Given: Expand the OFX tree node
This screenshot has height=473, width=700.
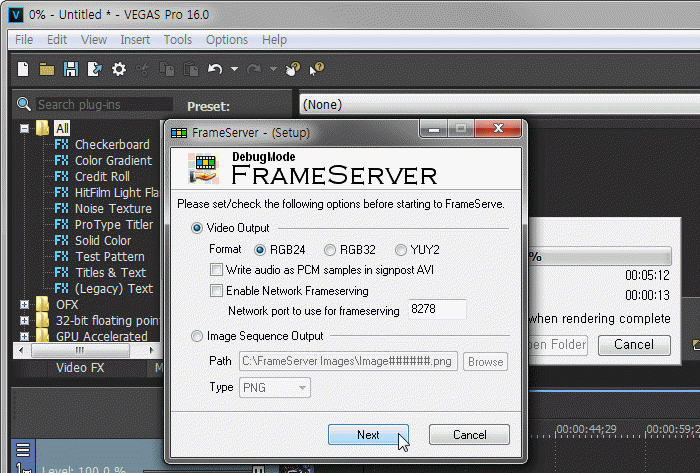Looking at the screenshot, I should tap(25, 305).
